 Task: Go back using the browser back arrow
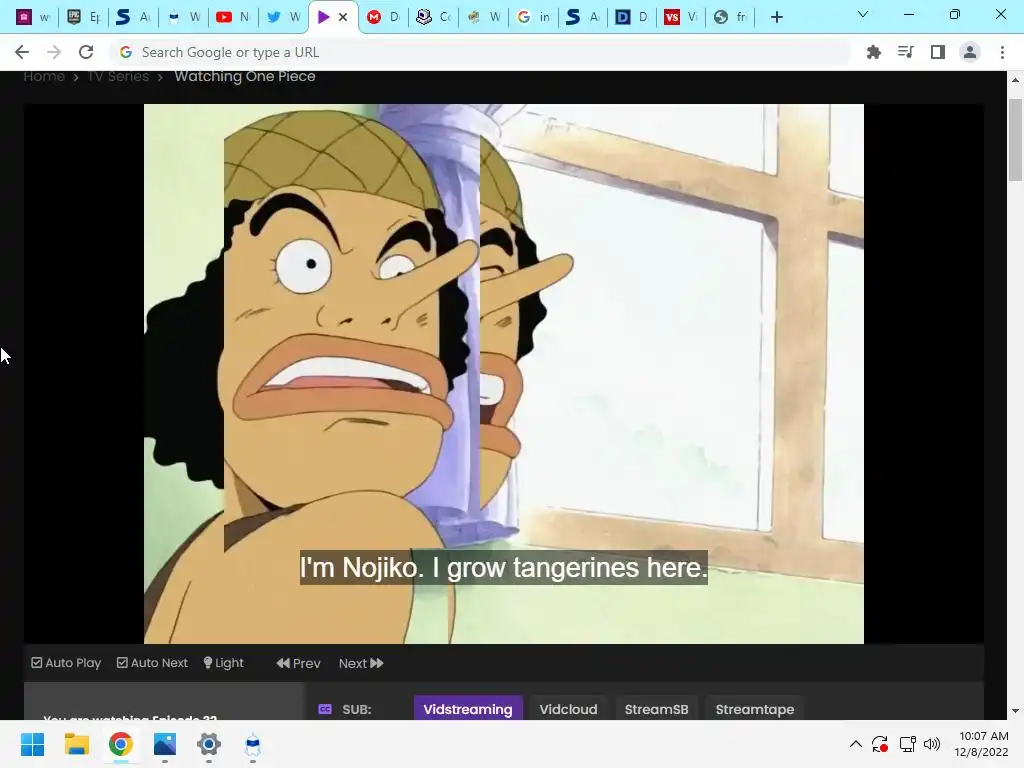coord(22,52)
